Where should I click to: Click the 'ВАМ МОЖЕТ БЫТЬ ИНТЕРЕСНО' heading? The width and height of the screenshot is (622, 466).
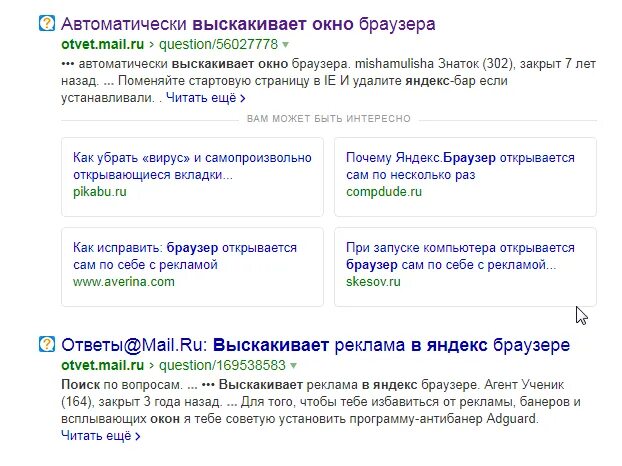click(x=328, y=119)
